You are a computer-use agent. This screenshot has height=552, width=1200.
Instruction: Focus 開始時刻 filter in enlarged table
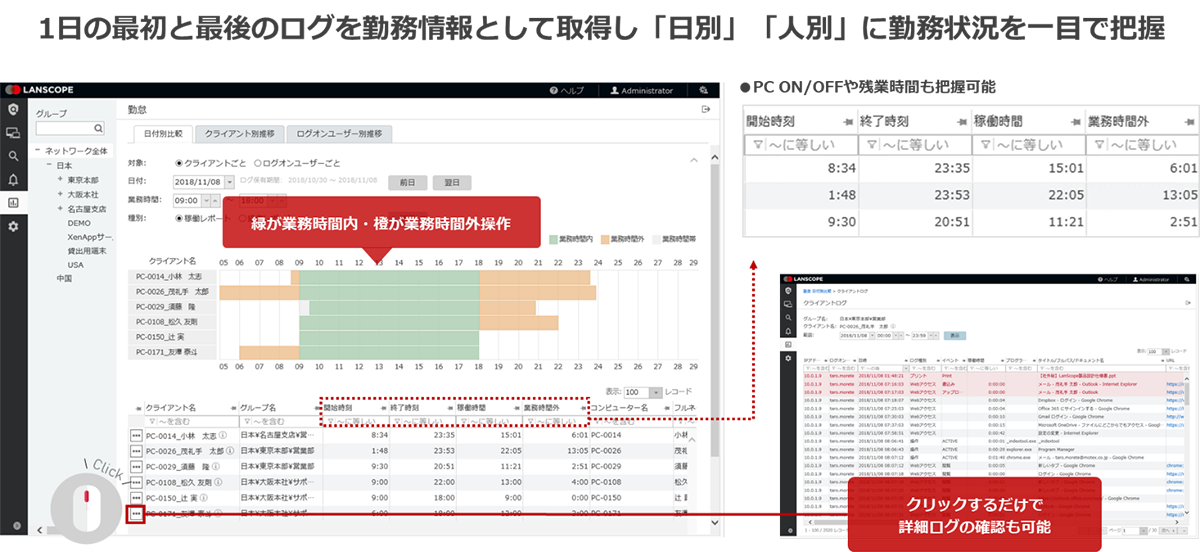pyautogui.click(x=803, y=146)
